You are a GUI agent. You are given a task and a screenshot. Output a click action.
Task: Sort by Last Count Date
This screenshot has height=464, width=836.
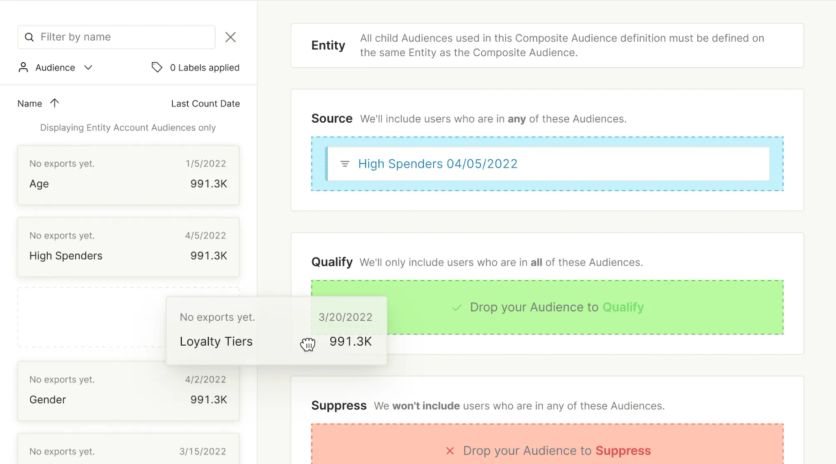pos(205,103)
